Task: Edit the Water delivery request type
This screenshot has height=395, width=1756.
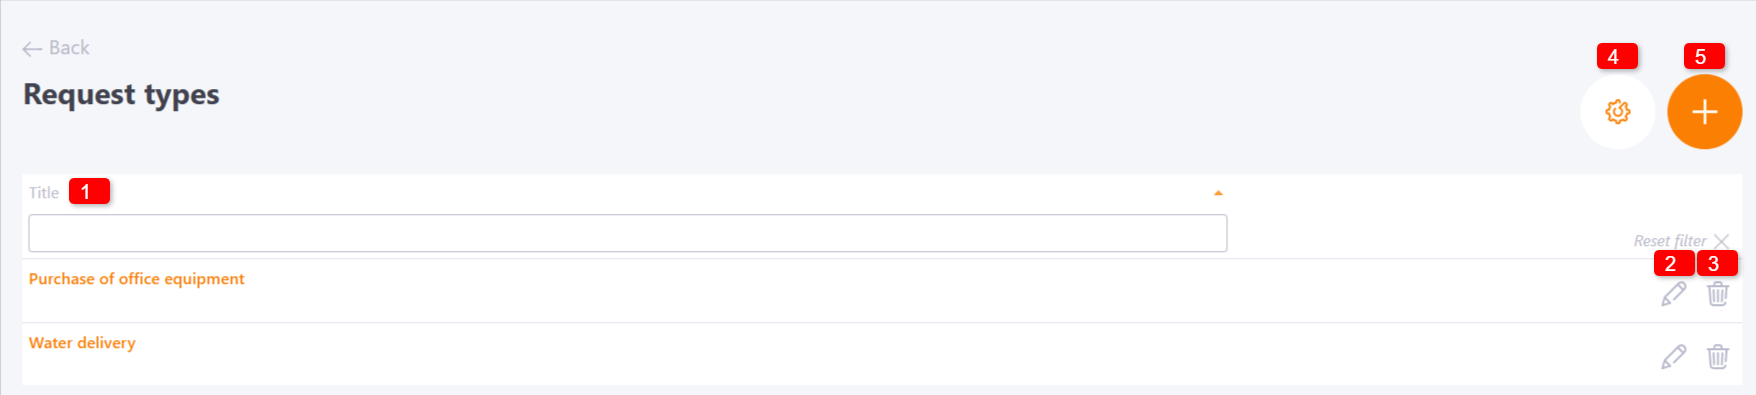Action: pyautogui.click(x=1673, y=357)
